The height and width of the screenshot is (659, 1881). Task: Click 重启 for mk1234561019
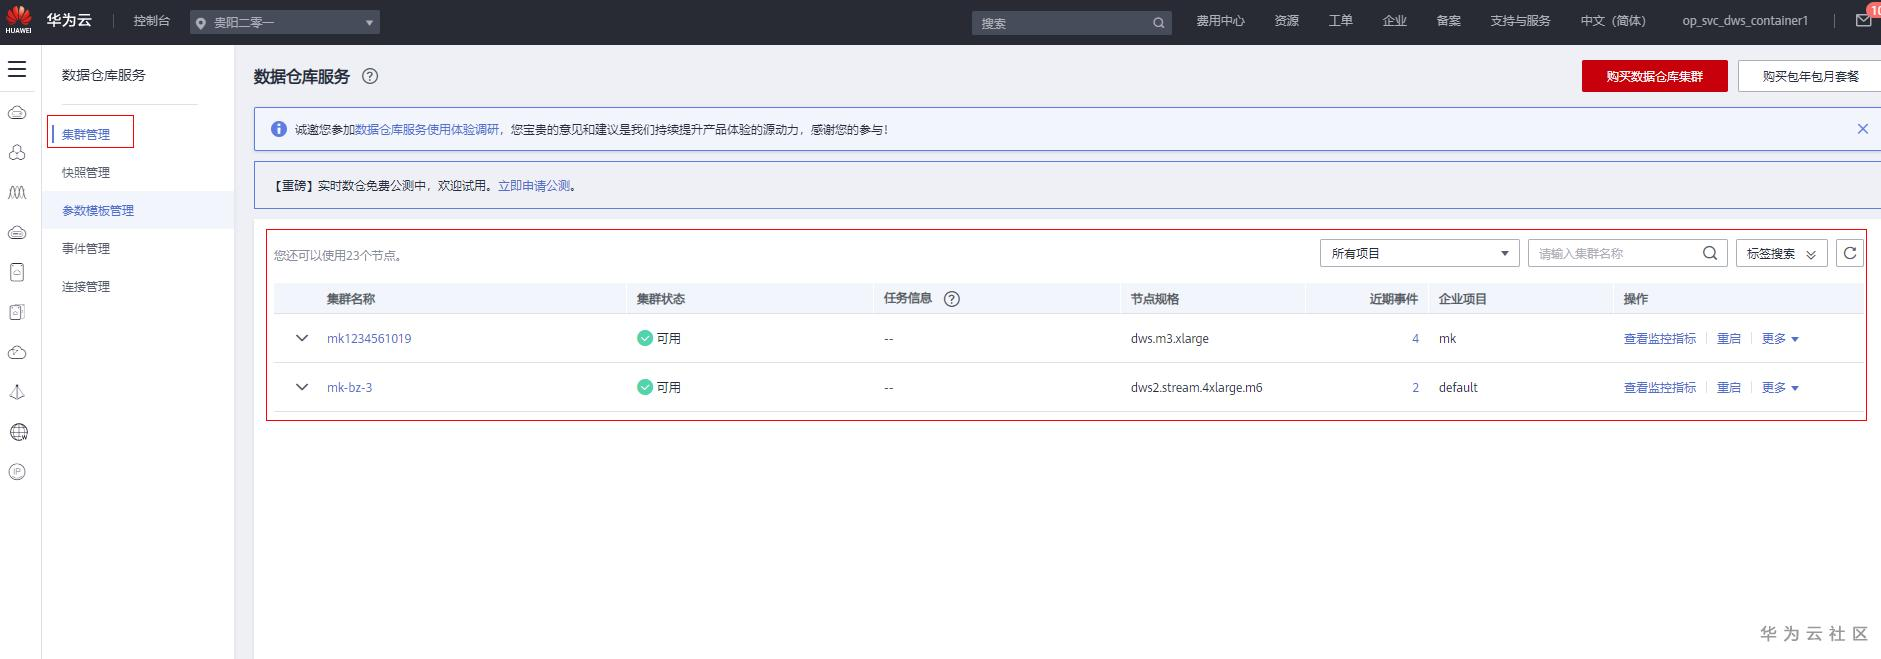click(1729, 339)
